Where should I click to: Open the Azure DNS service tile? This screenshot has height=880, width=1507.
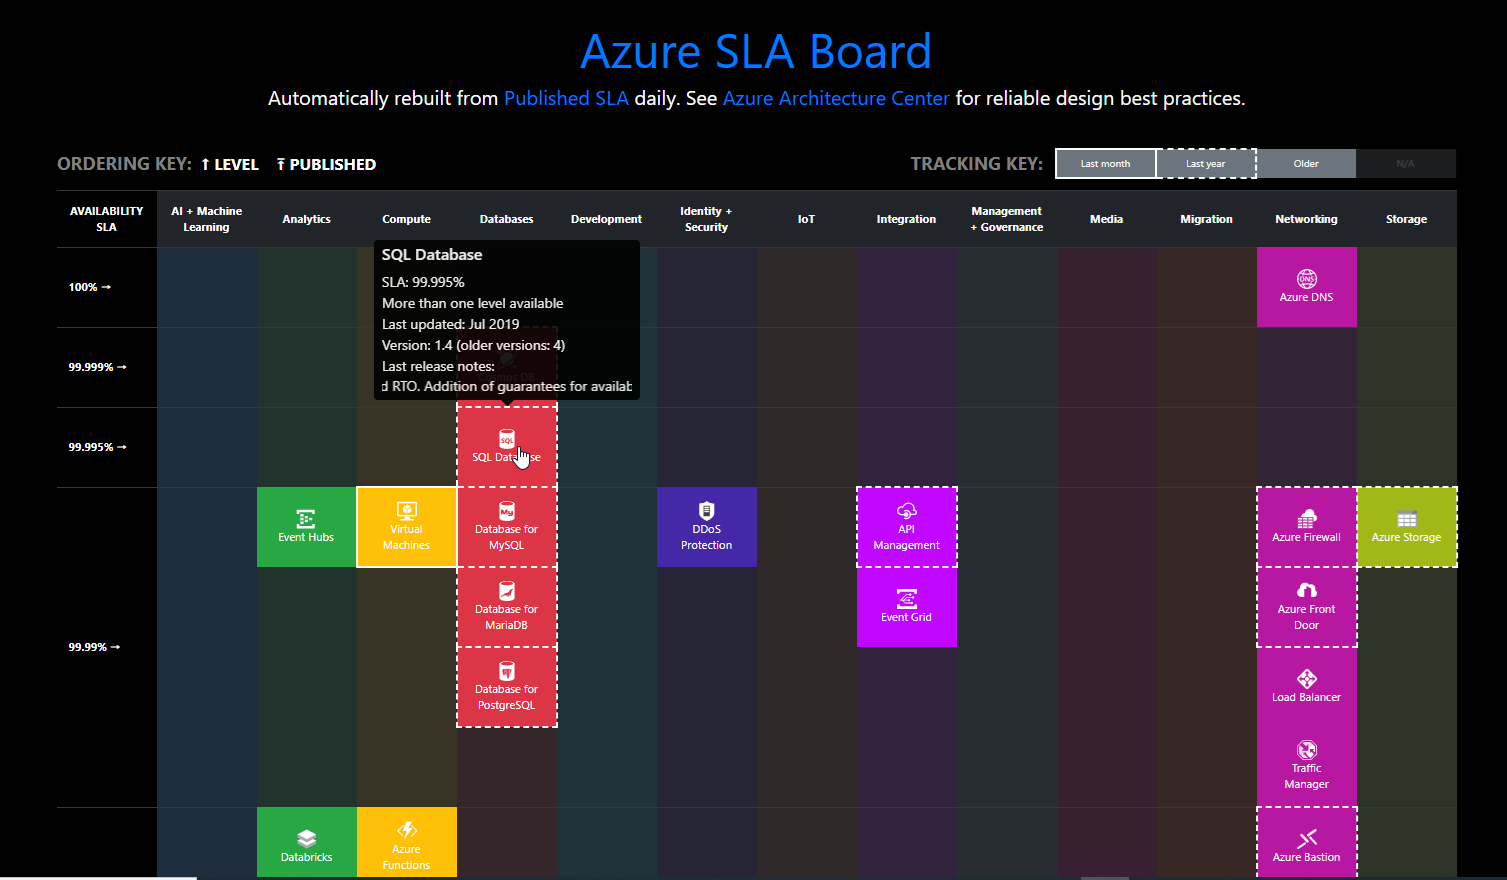[x=1306, y=287]
